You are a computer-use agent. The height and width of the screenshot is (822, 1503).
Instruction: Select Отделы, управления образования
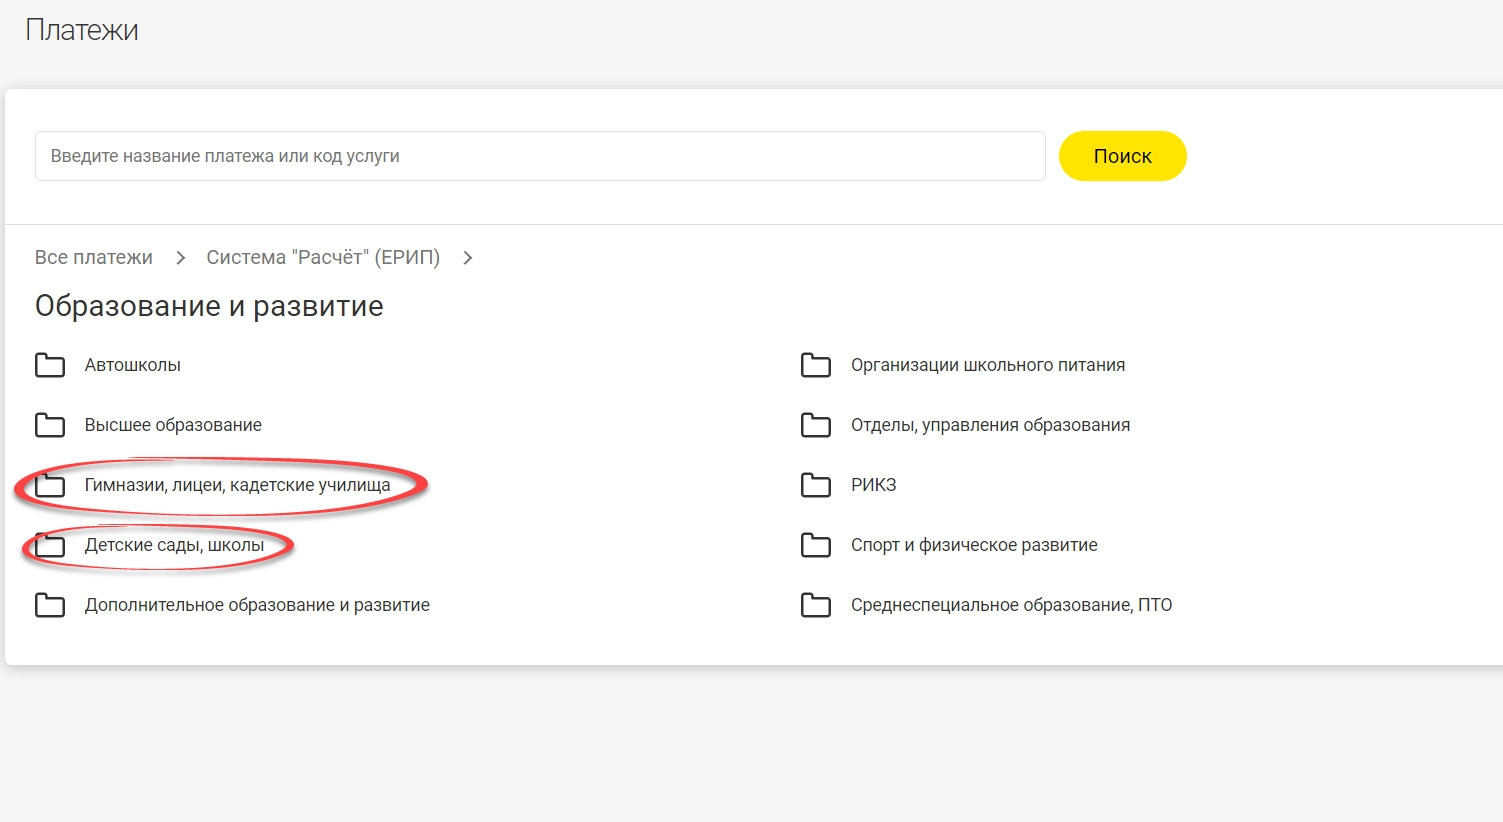pos(990,425)
